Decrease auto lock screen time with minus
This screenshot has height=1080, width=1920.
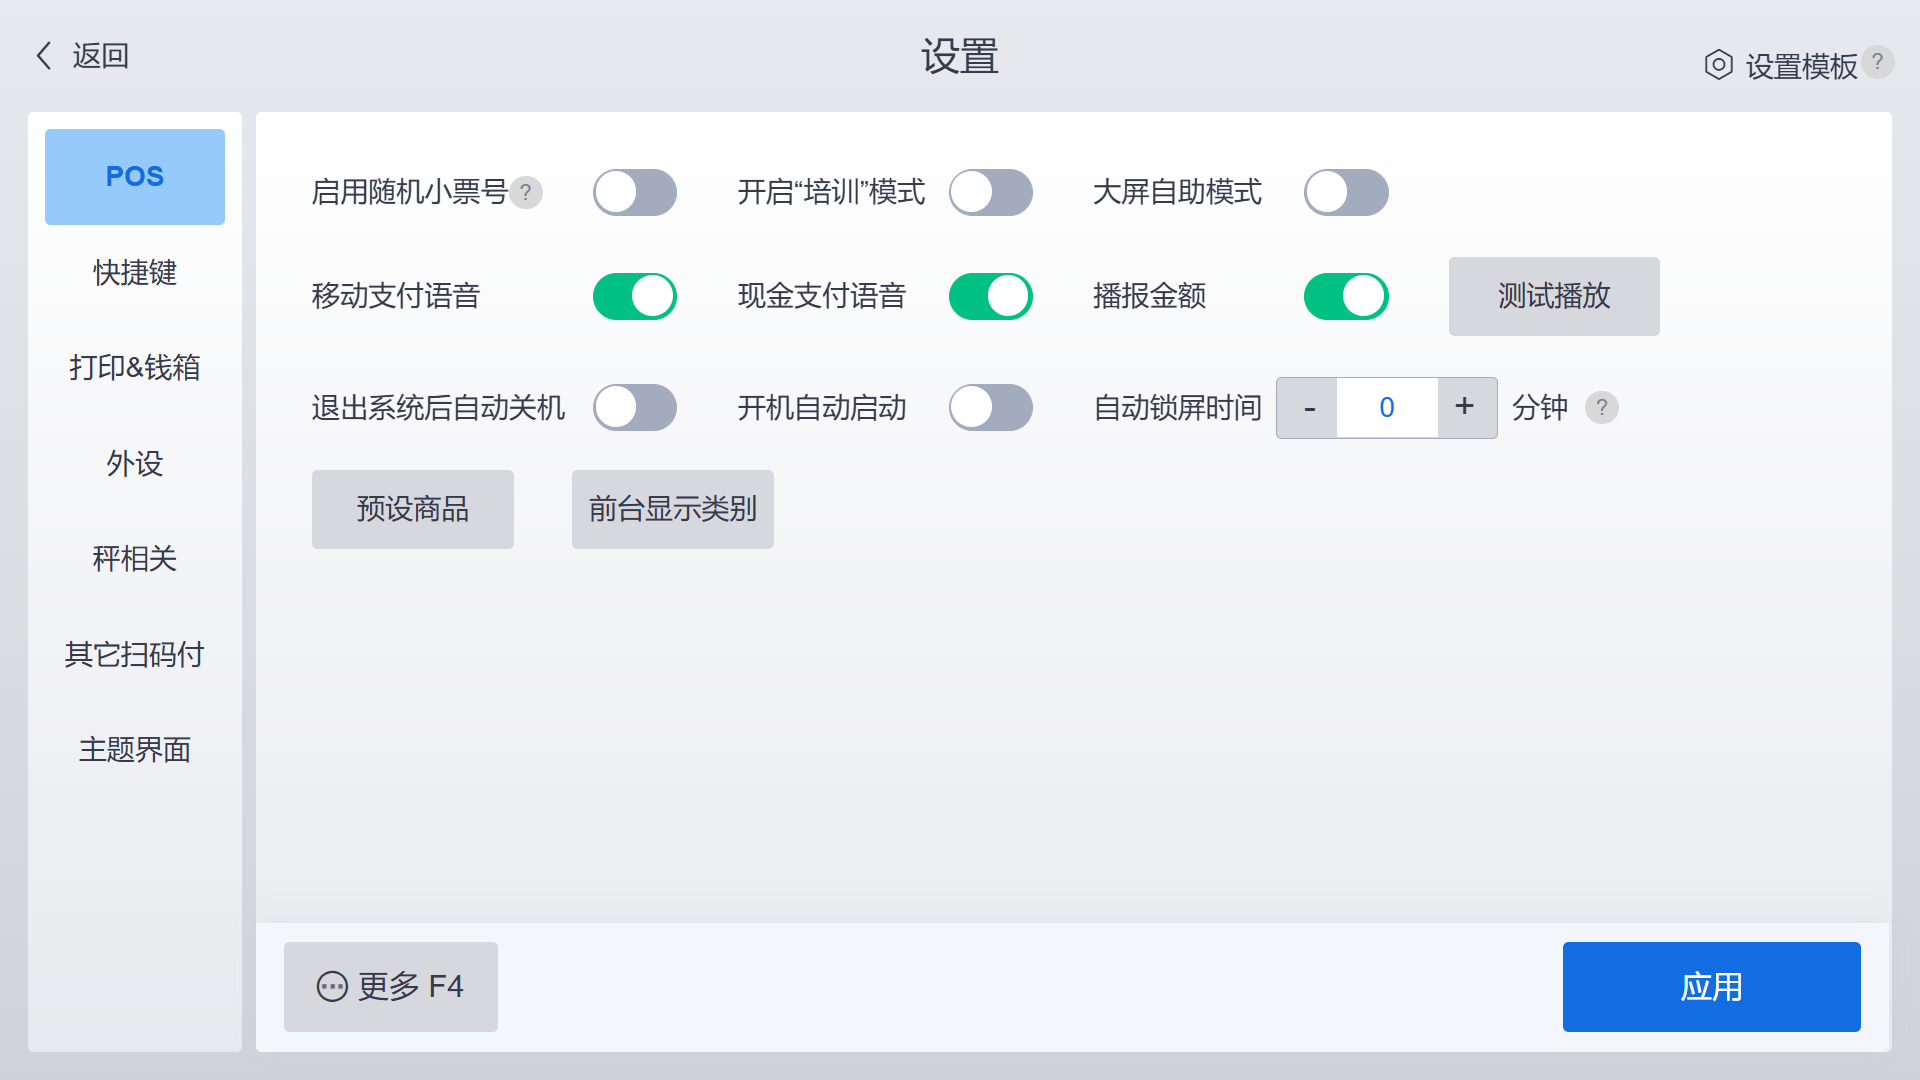(x=1308, y=408)
